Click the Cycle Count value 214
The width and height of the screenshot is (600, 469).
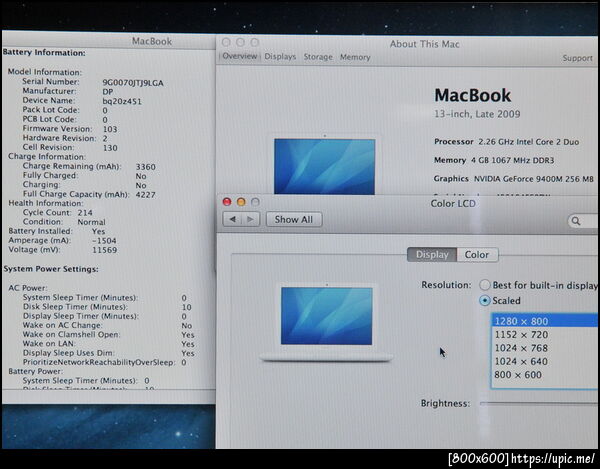coord(85,213)
